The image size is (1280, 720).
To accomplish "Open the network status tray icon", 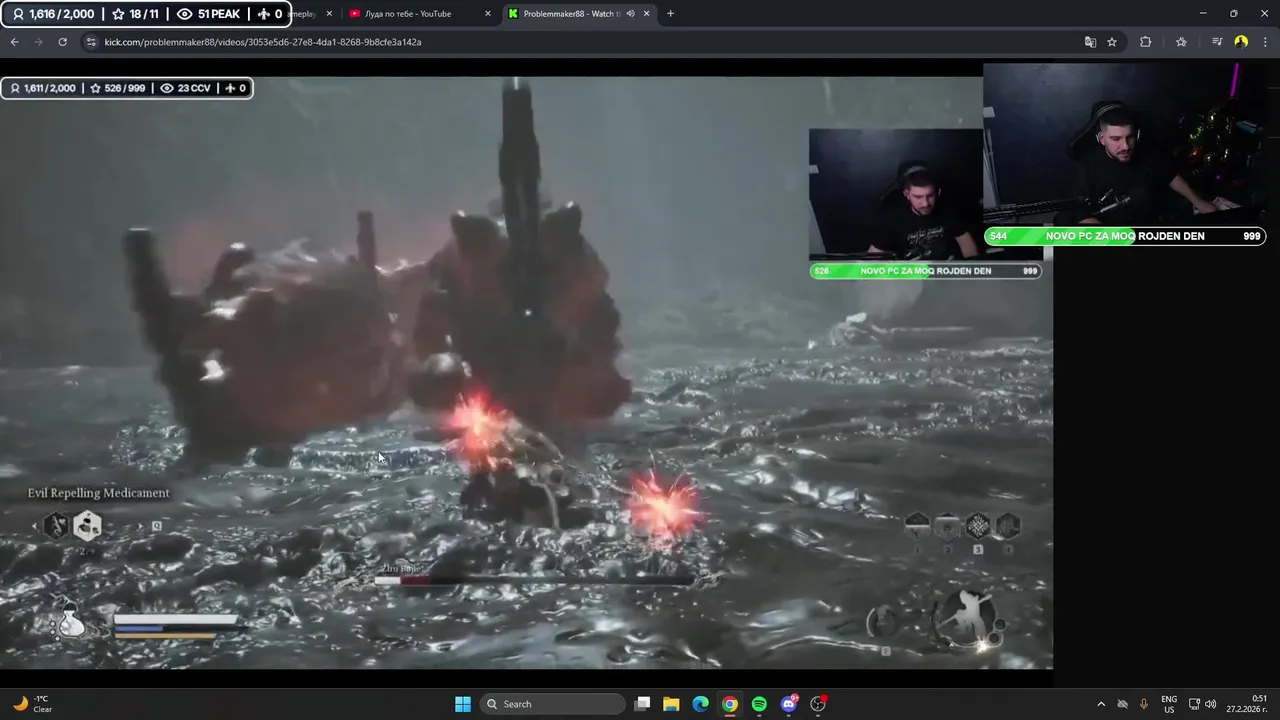I will point(1194,704).
